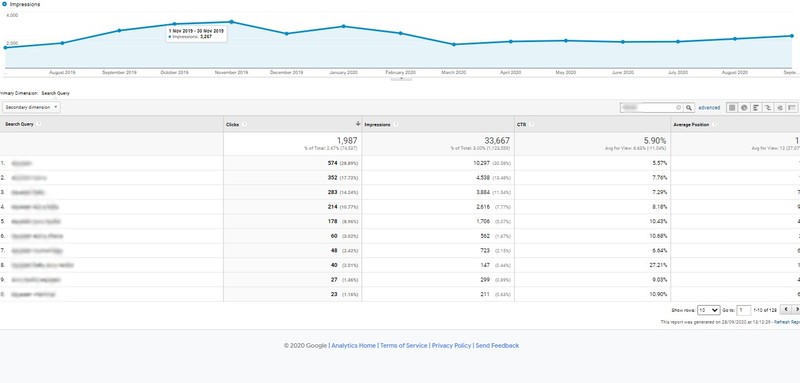Open the Secondary dimension dropdown
The width and height of the screenshot is (800, 383).
(x=31, y=108)
